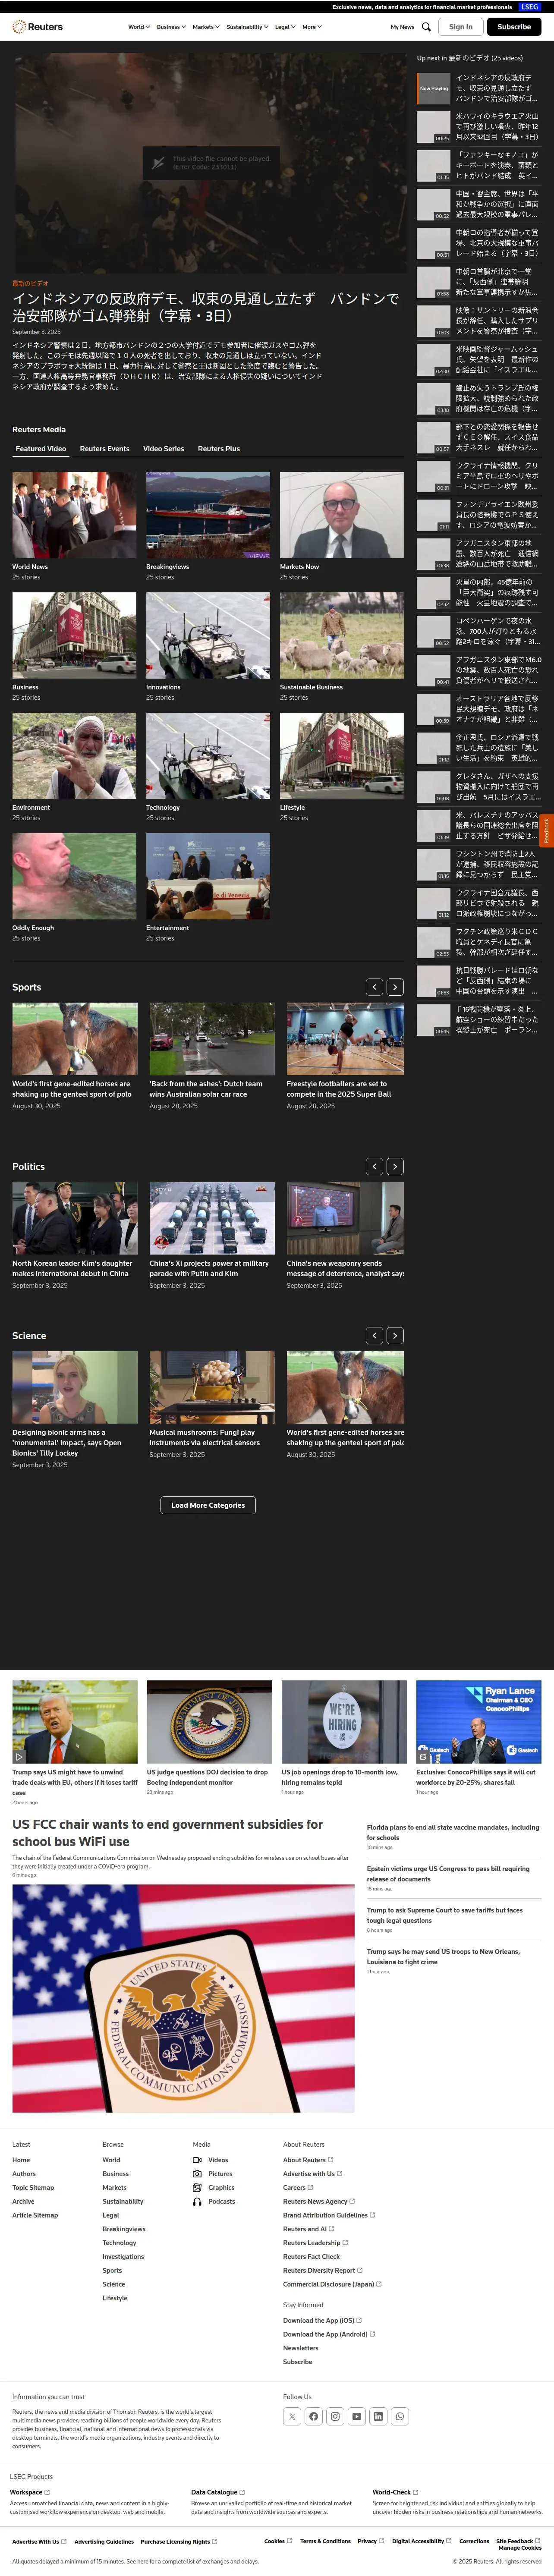Expand the World dropdown in nav
Image resolution: width=554 pixels, height=2576 pixels.
[139, 27]
